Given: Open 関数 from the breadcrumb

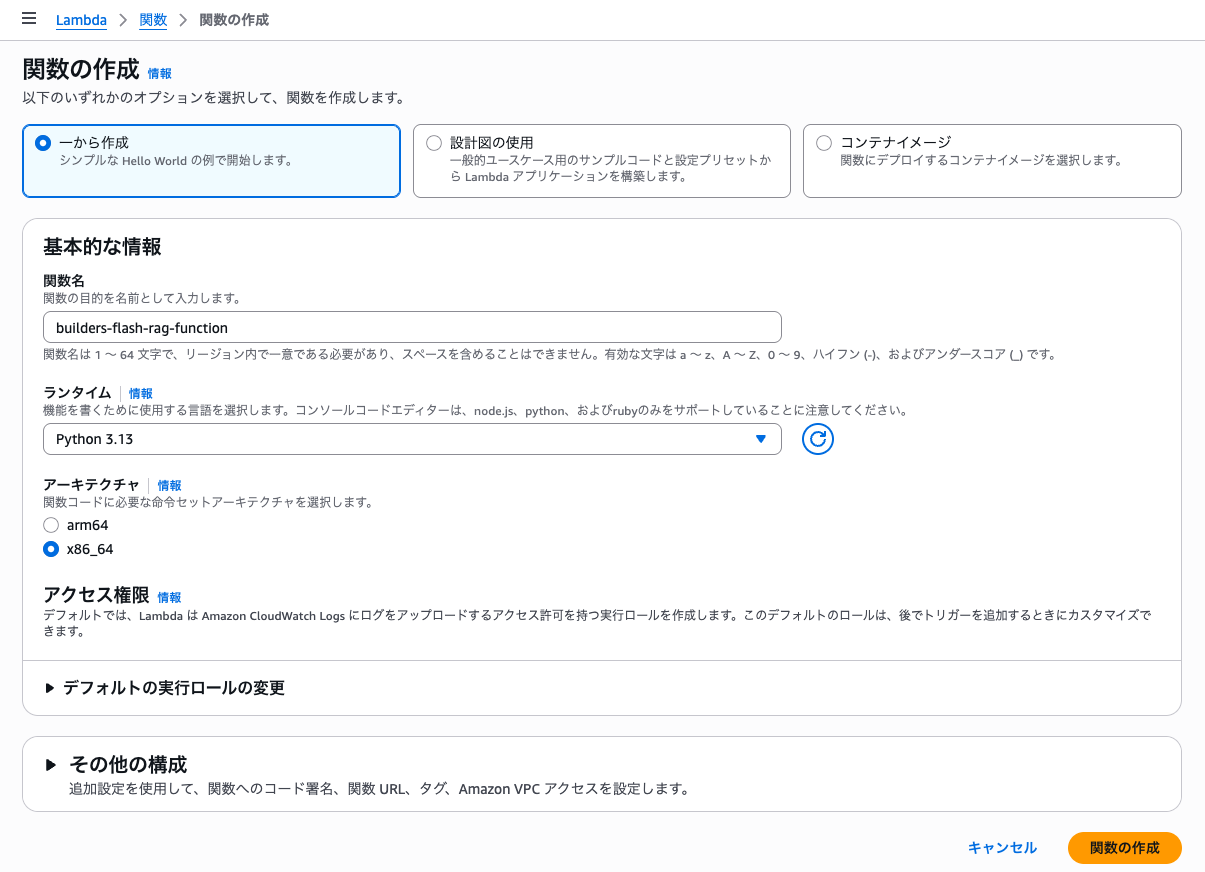Looking at the screenshot, I should pyautogui.click(x=153, y=19).
